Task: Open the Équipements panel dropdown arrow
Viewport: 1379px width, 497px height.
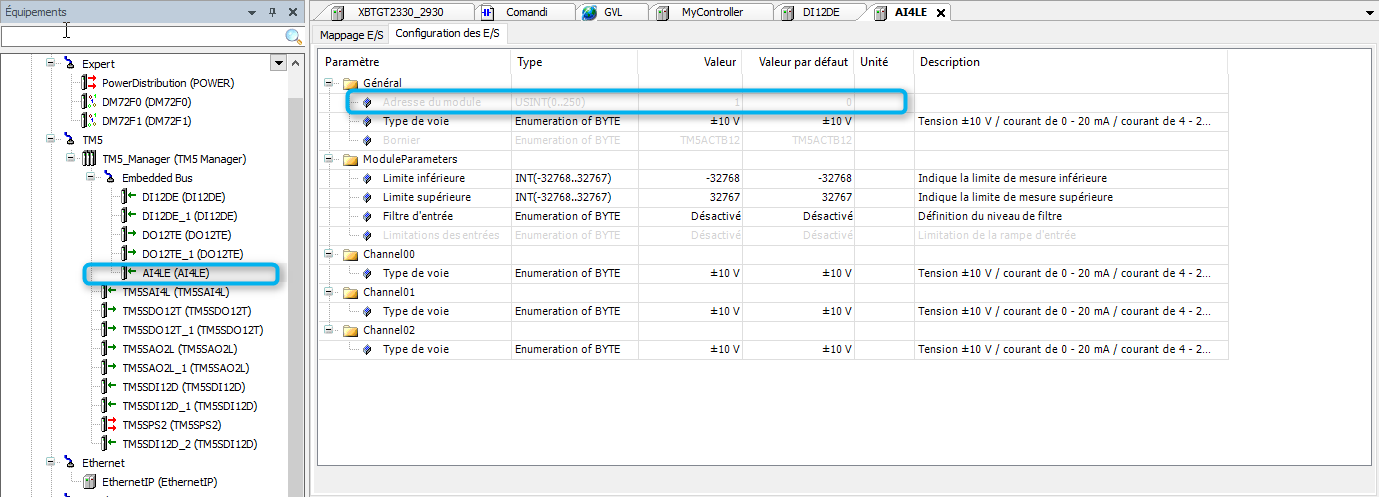Action: coord(250,12)
